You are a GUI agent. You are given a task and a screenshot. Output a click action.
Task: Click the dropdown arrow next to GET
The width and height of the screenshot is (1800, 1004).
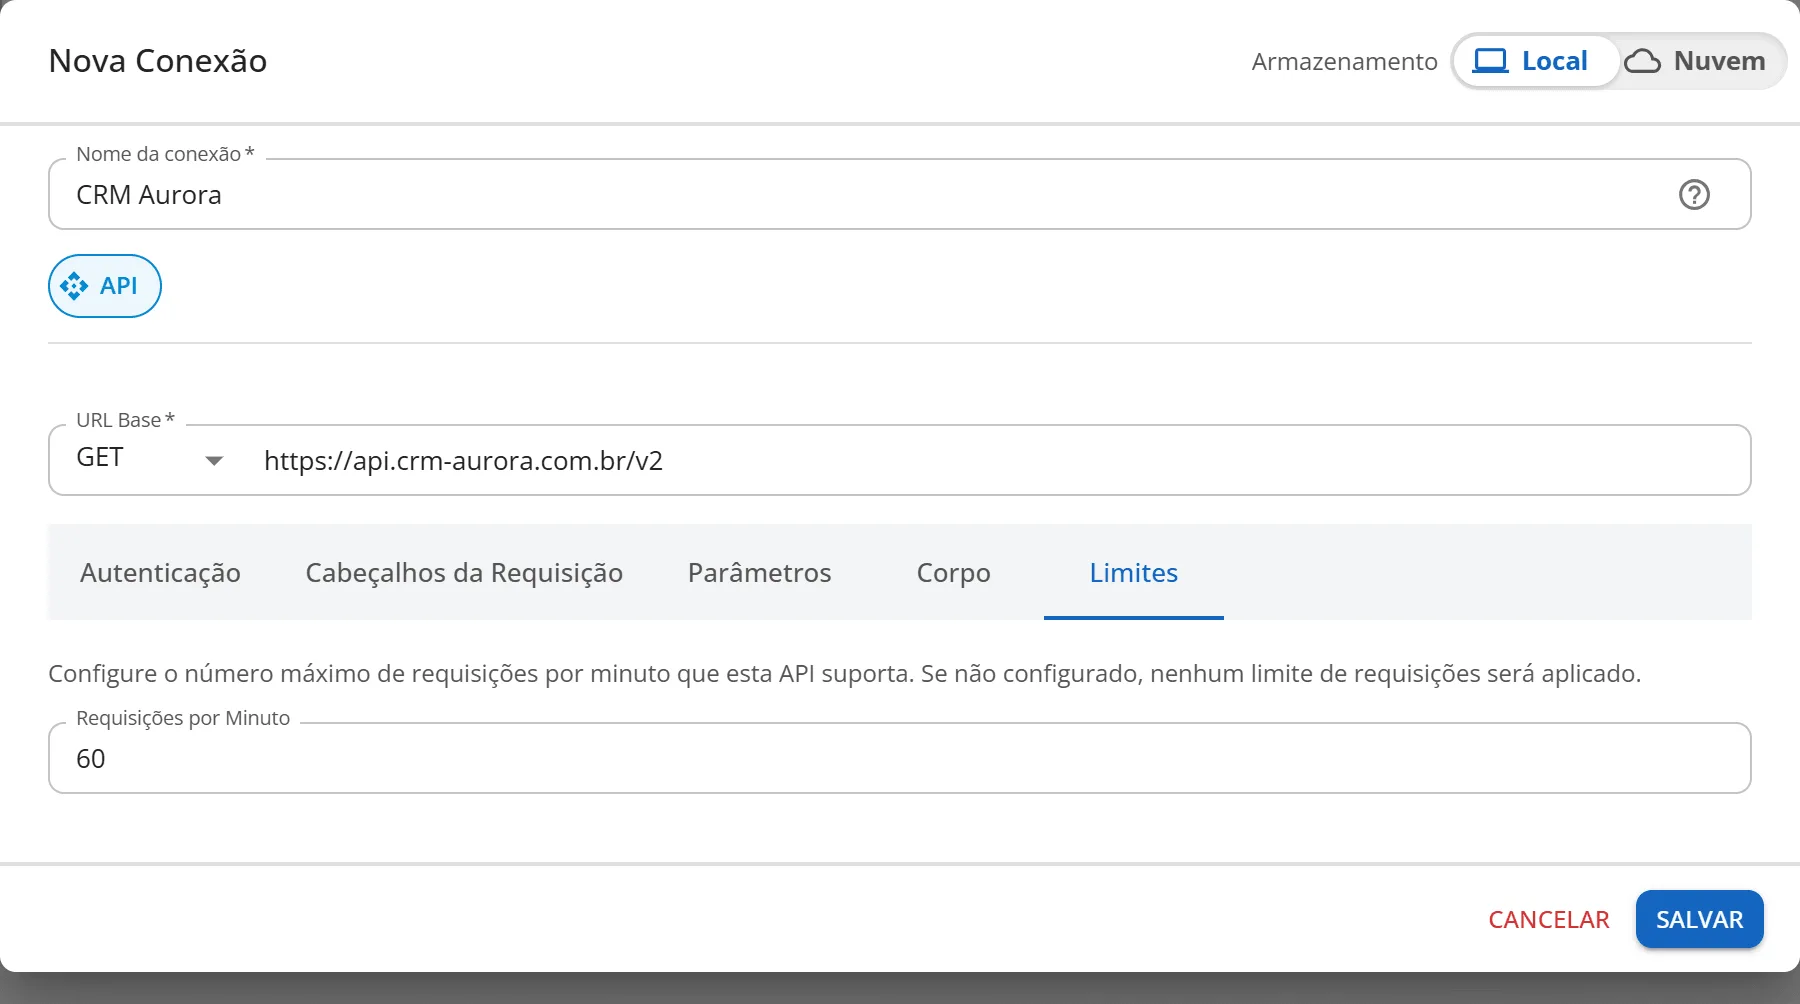(214, 461)
